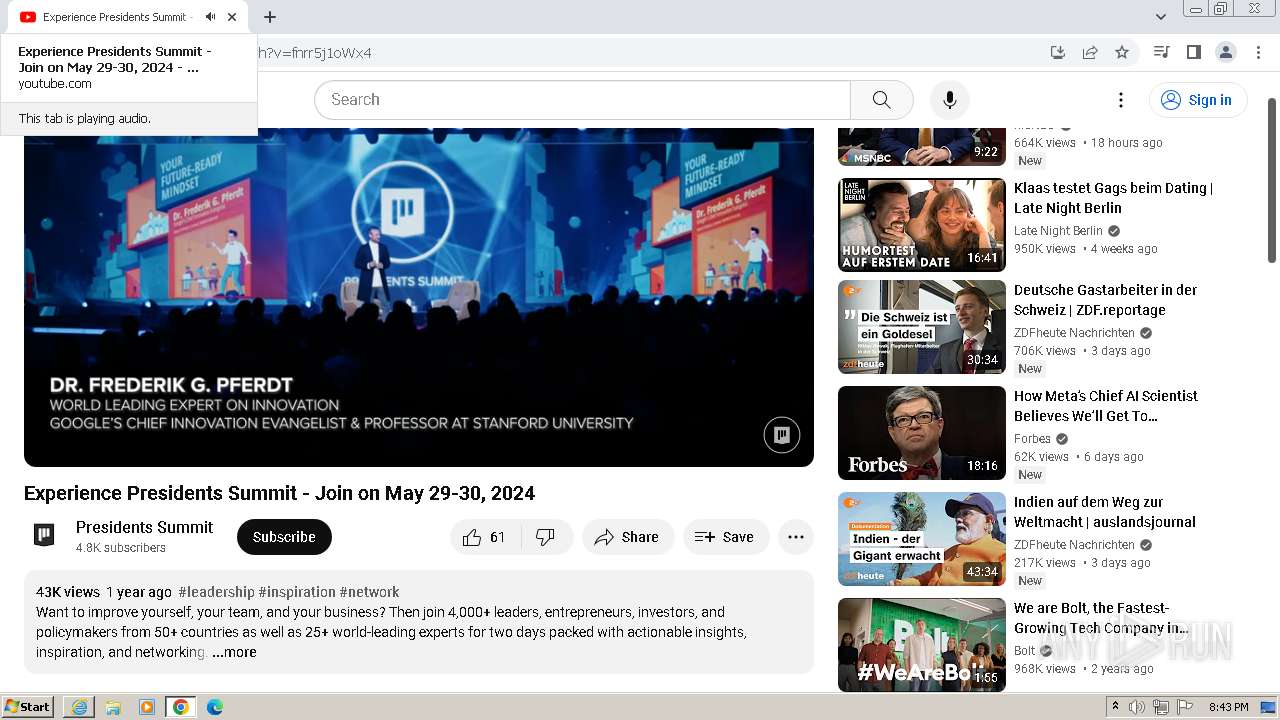
Task: Save the video to a playlist
Action: click(x=725, y=537)
